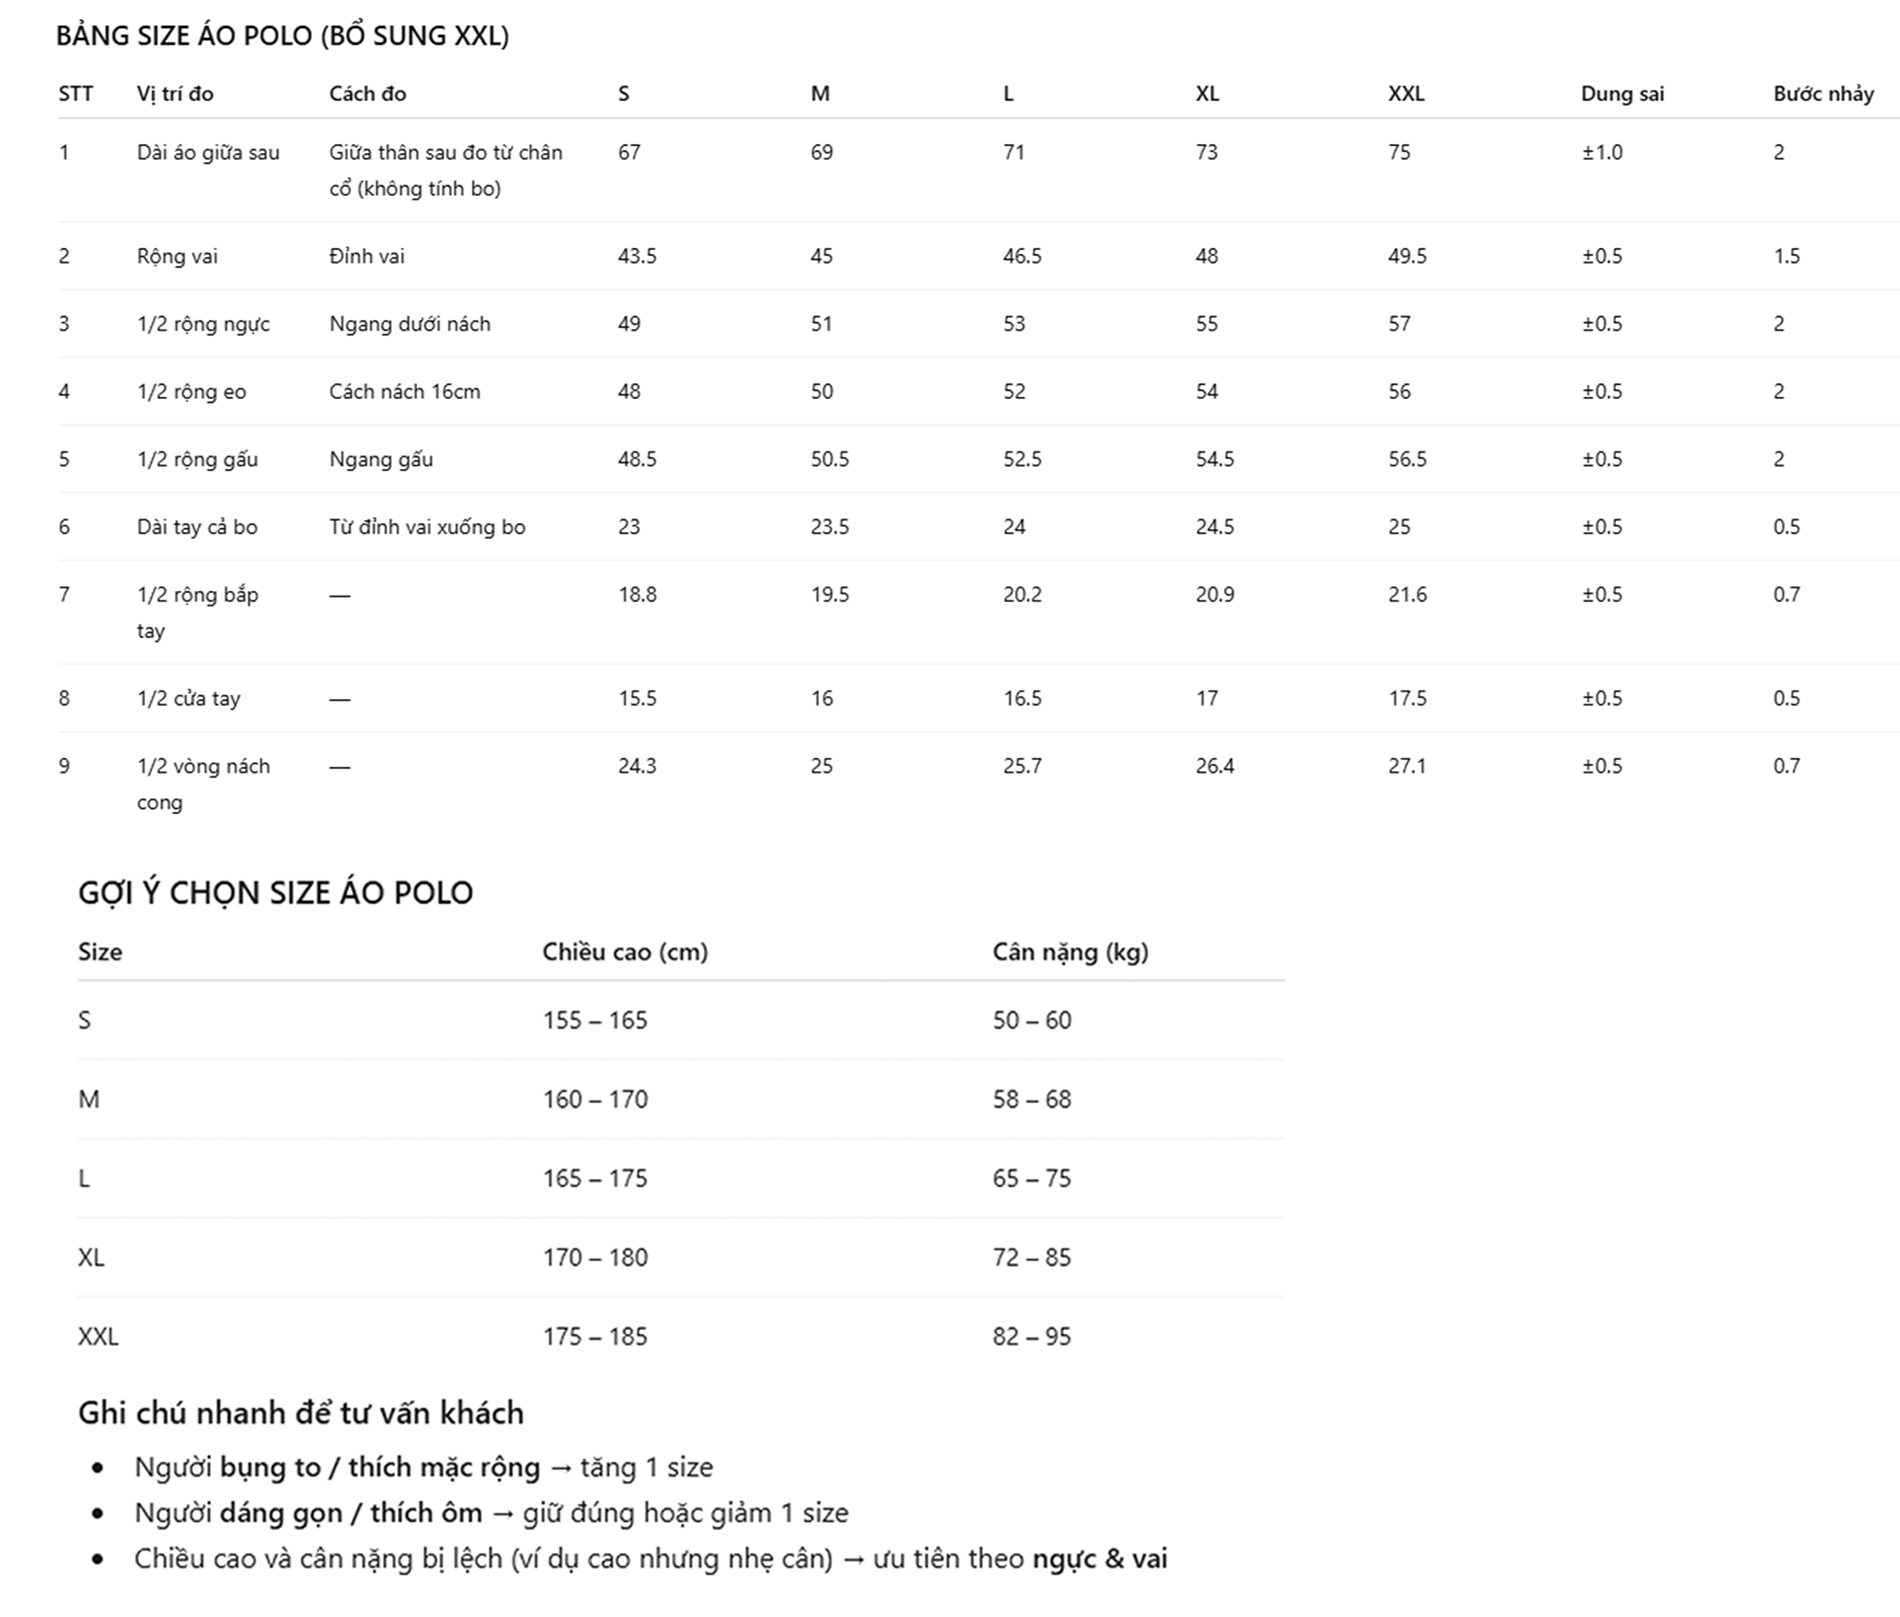Screen dimensions: 1900x1617
Task: Select the '1/2 rộng ngực' row label
Action: coord(203,324)
